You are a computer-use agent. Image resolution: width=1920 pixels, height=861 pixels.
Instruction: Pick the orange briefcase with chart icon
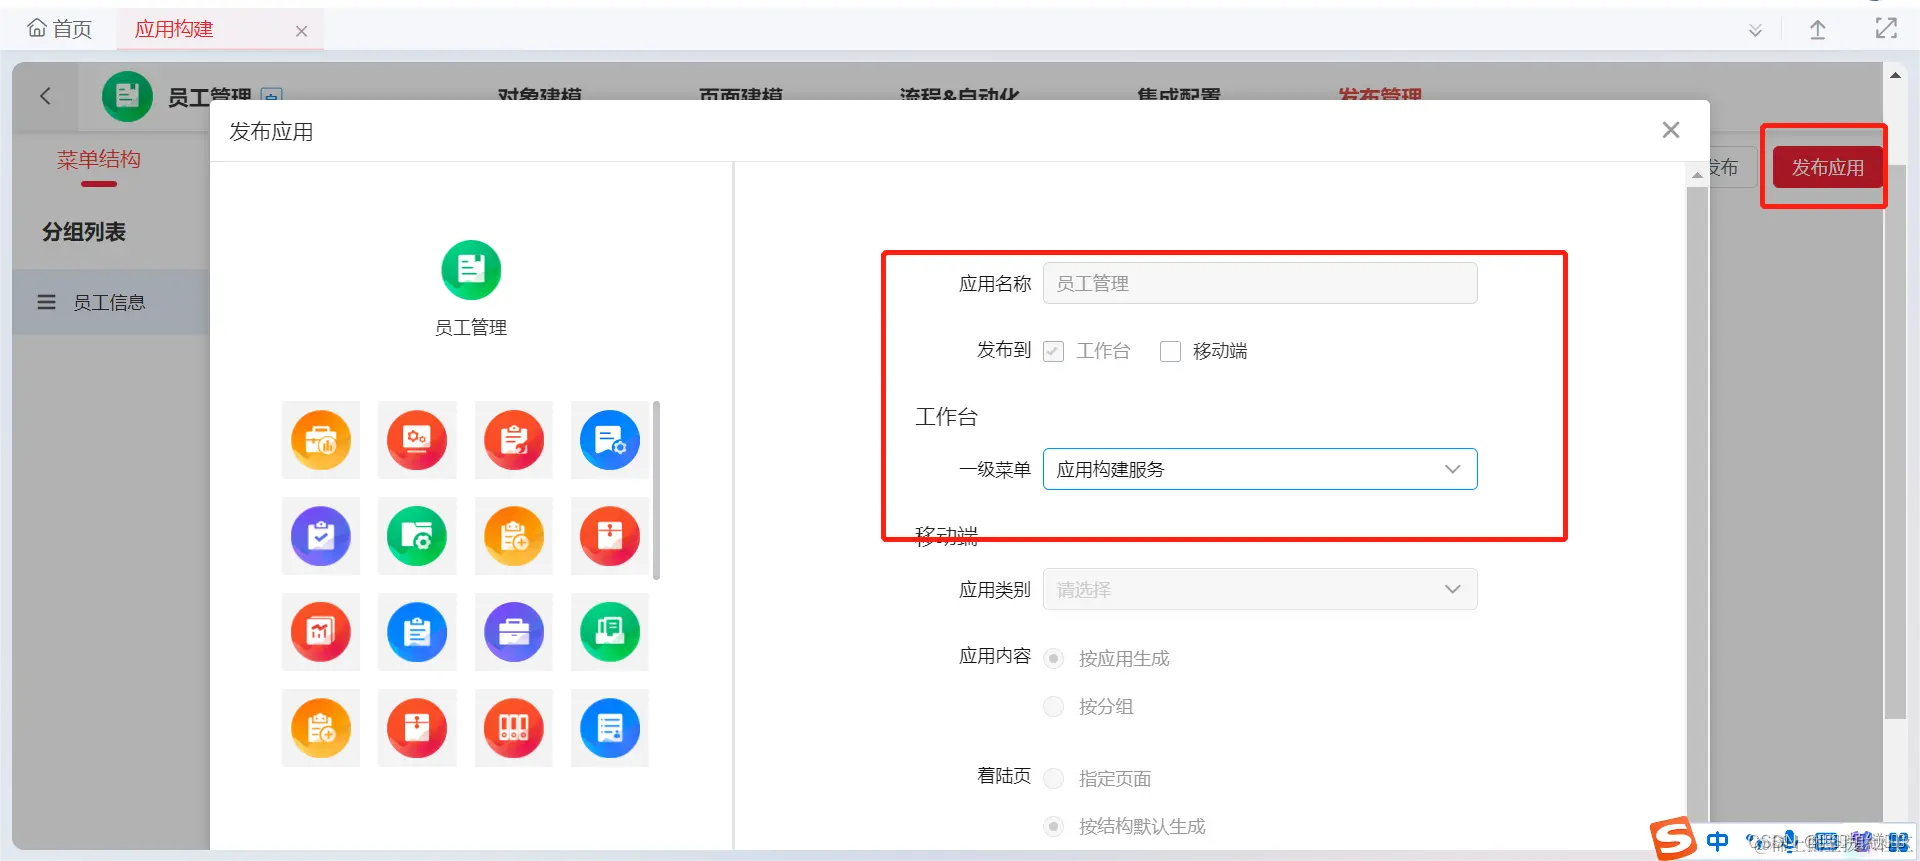click(x=321, y=440)
